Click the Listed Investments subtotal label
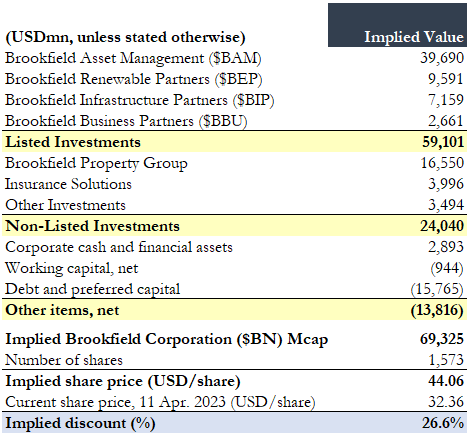The width and height of the screenshot is (471, 437). 73,142
